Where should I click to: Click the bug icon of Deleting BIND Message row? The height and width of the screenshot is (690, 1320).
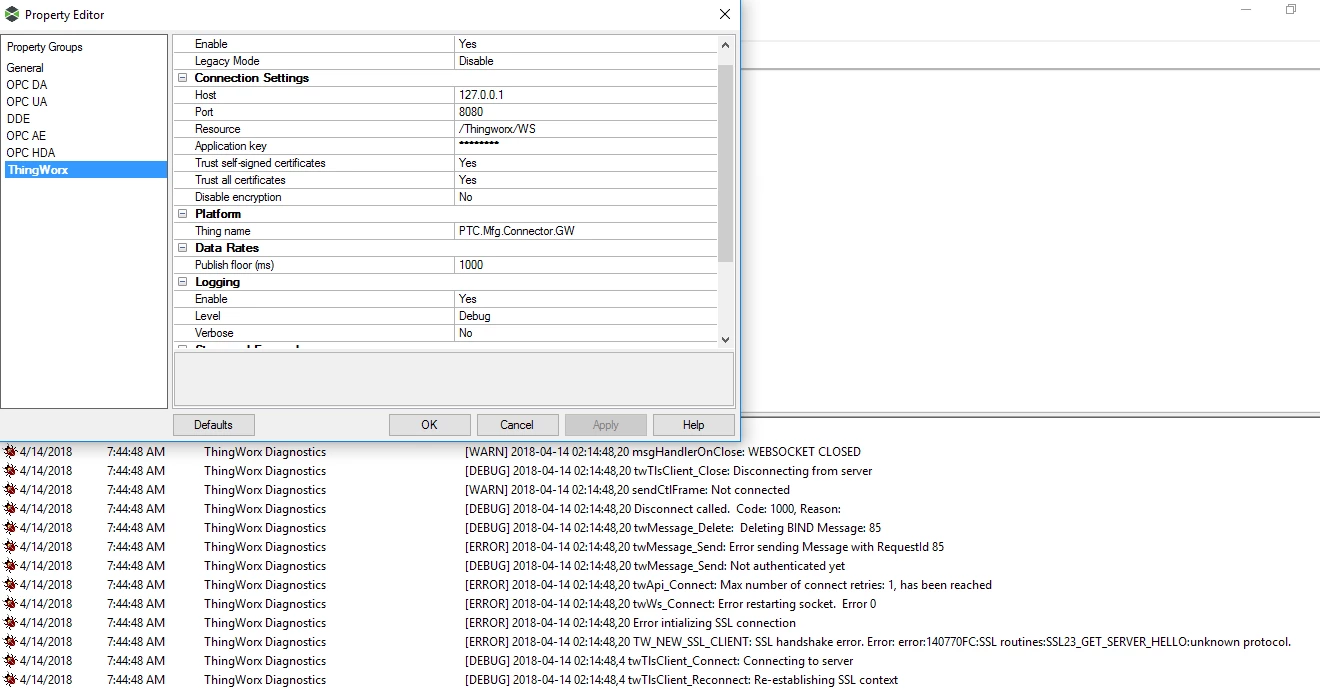tap(10, 528)
